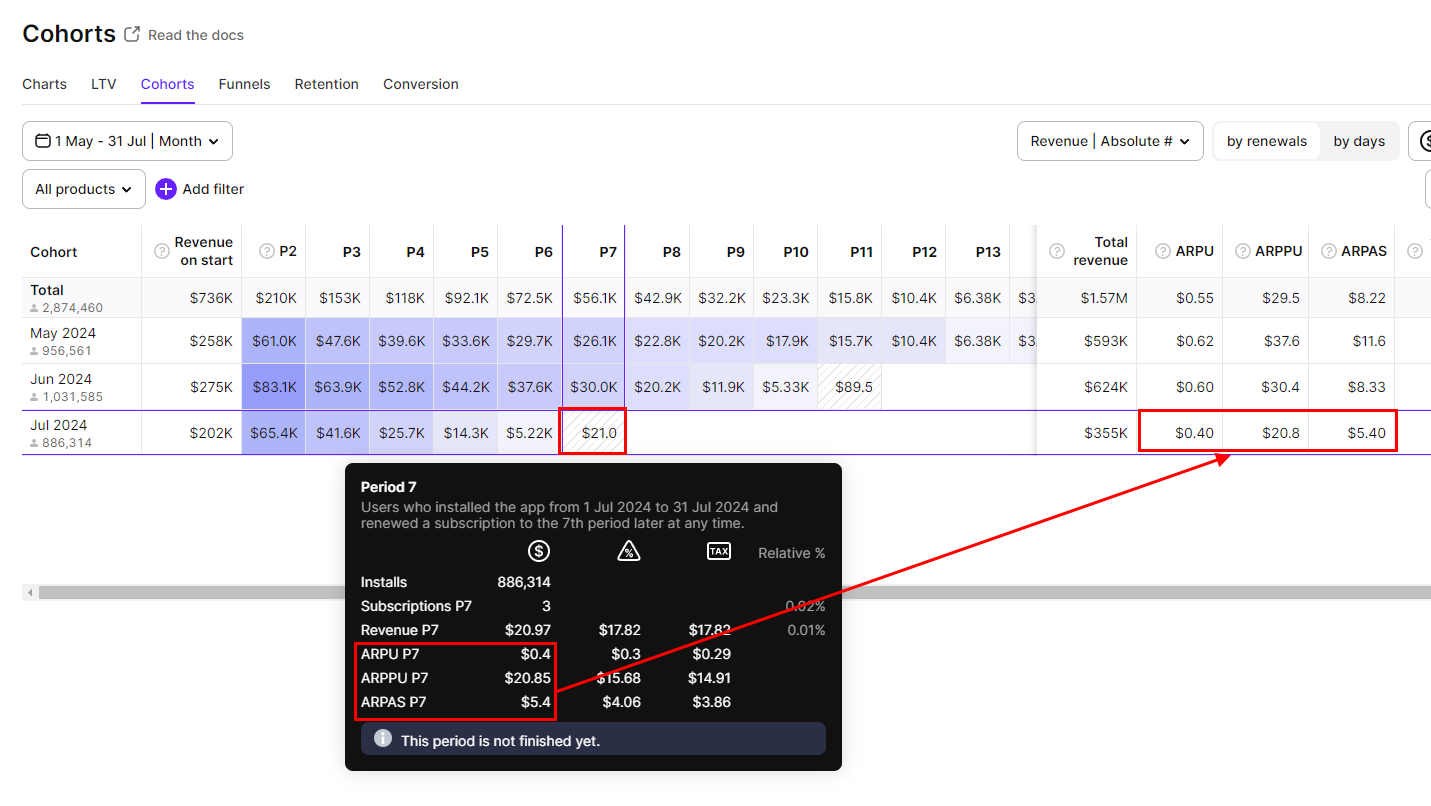Click the $21.0 cell in Jul 2024 row
The image size is (1431, 806).
click(x=594, y=433)
